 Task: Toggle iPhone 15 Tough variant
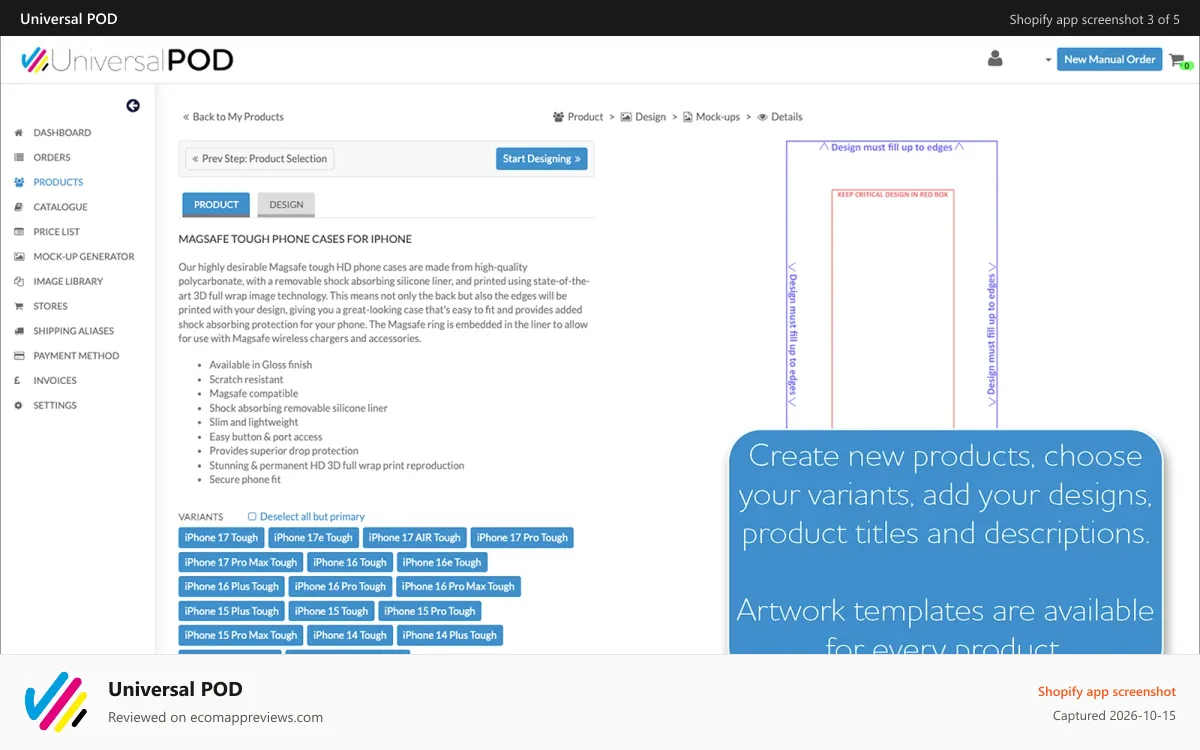(x=332, y=611)
